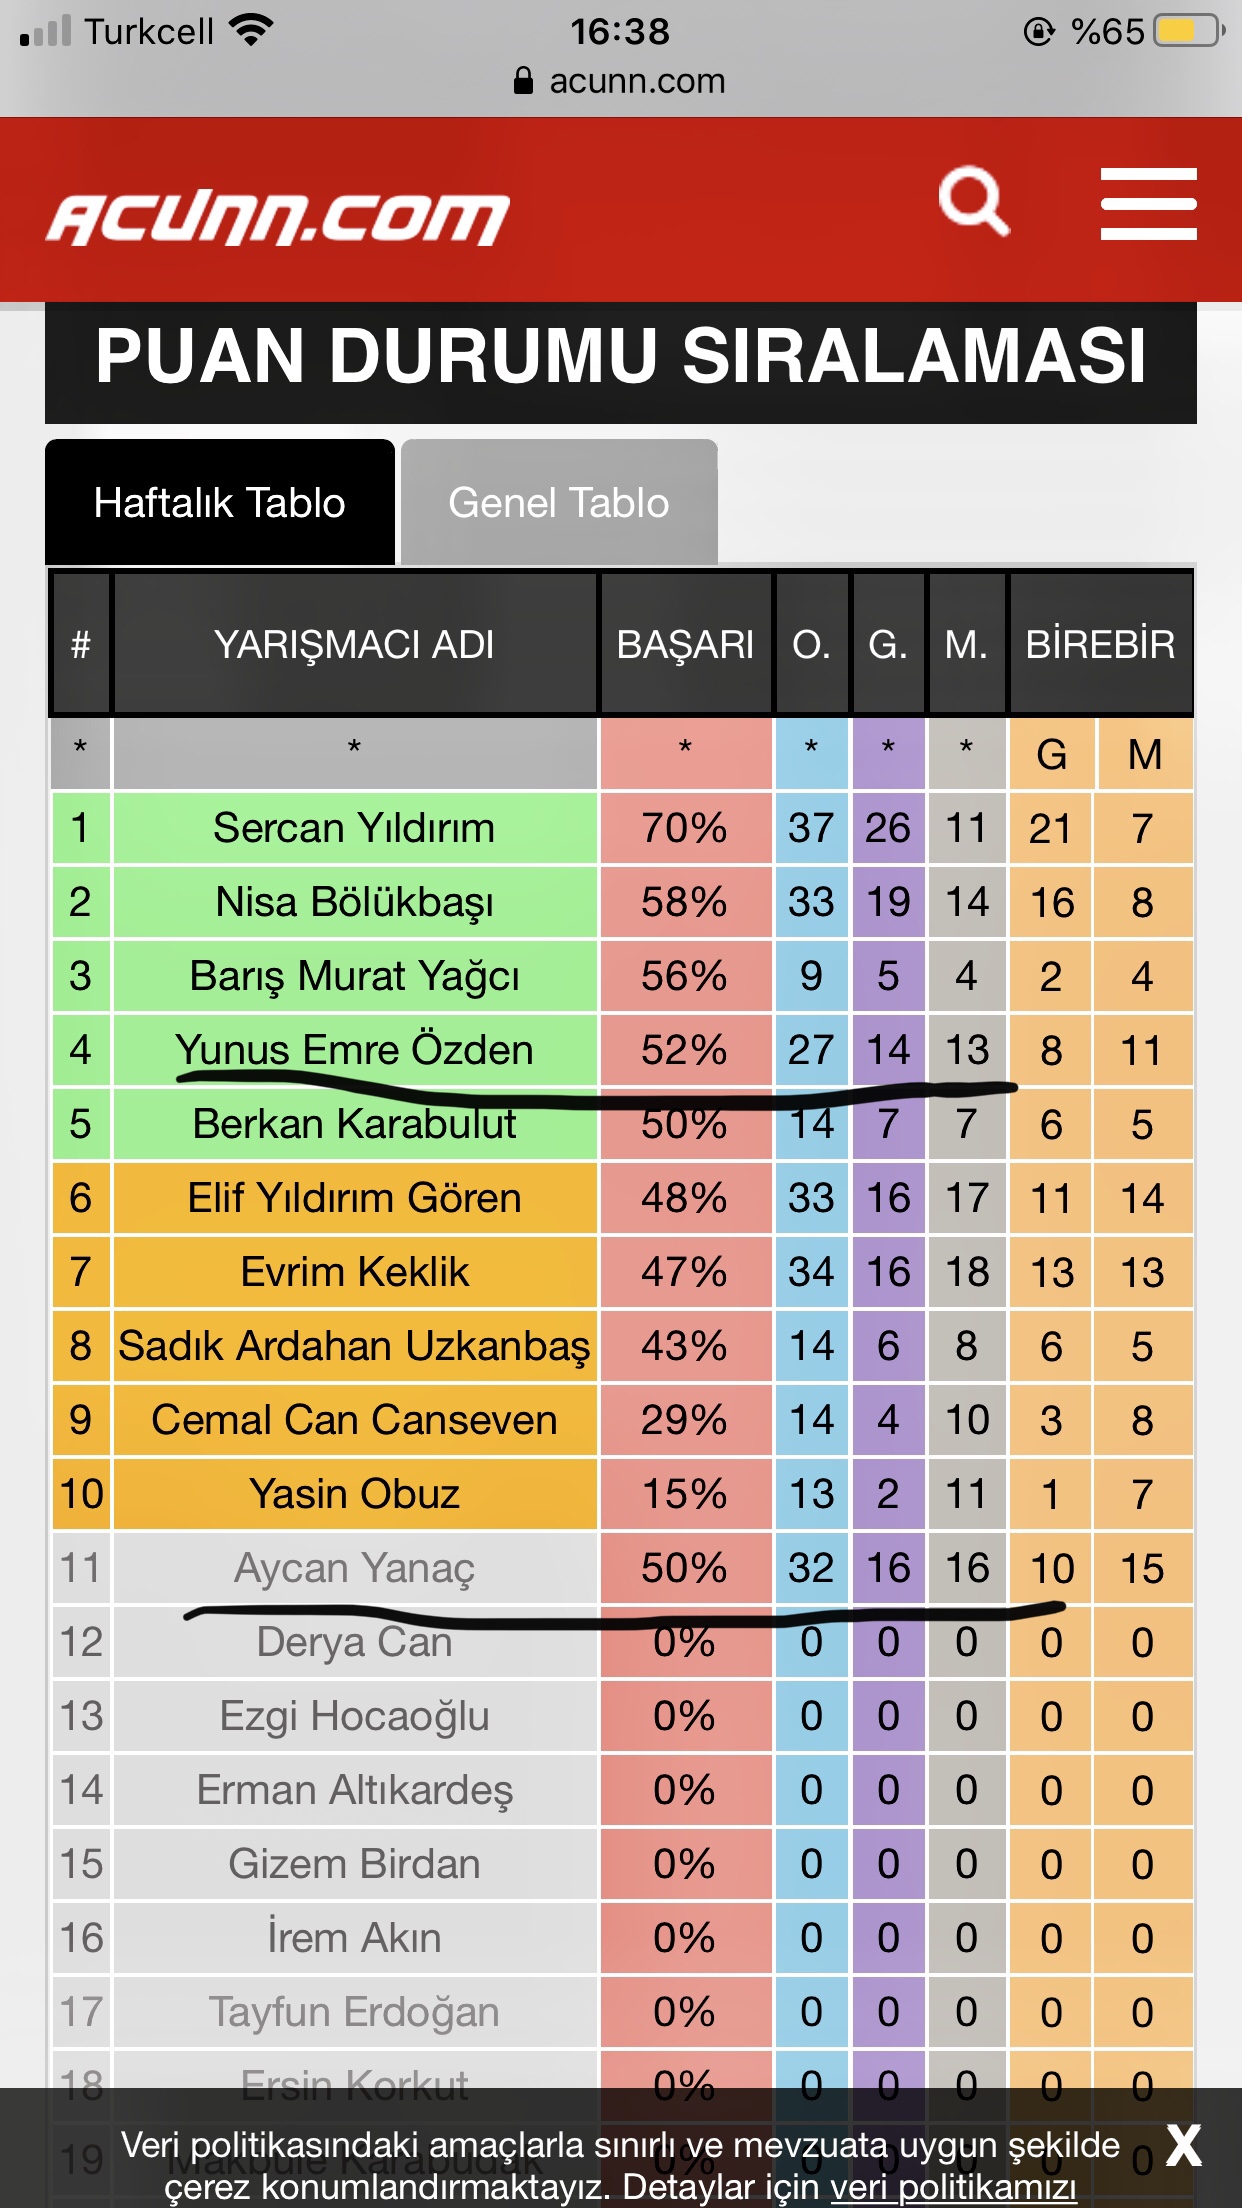Open the veri politikamızı link
Image resolution: width=1242 pixels, height=2208 pixels.
coord(953,2187)
